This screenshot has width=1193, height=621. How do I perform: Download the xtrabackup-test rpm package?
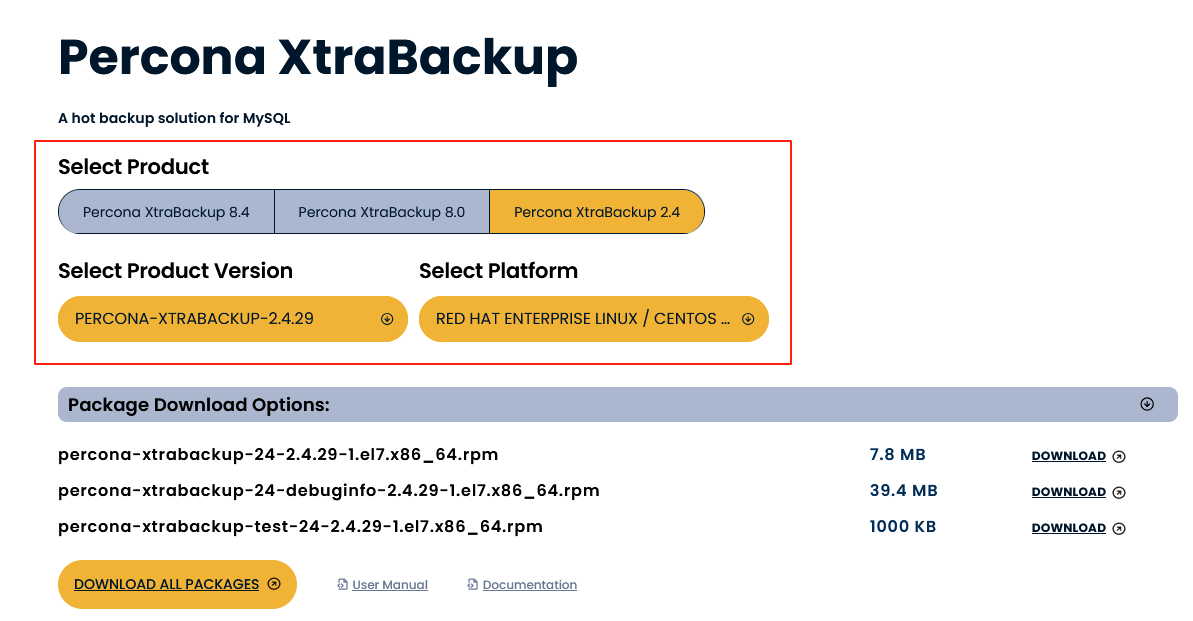[1068, 528]
